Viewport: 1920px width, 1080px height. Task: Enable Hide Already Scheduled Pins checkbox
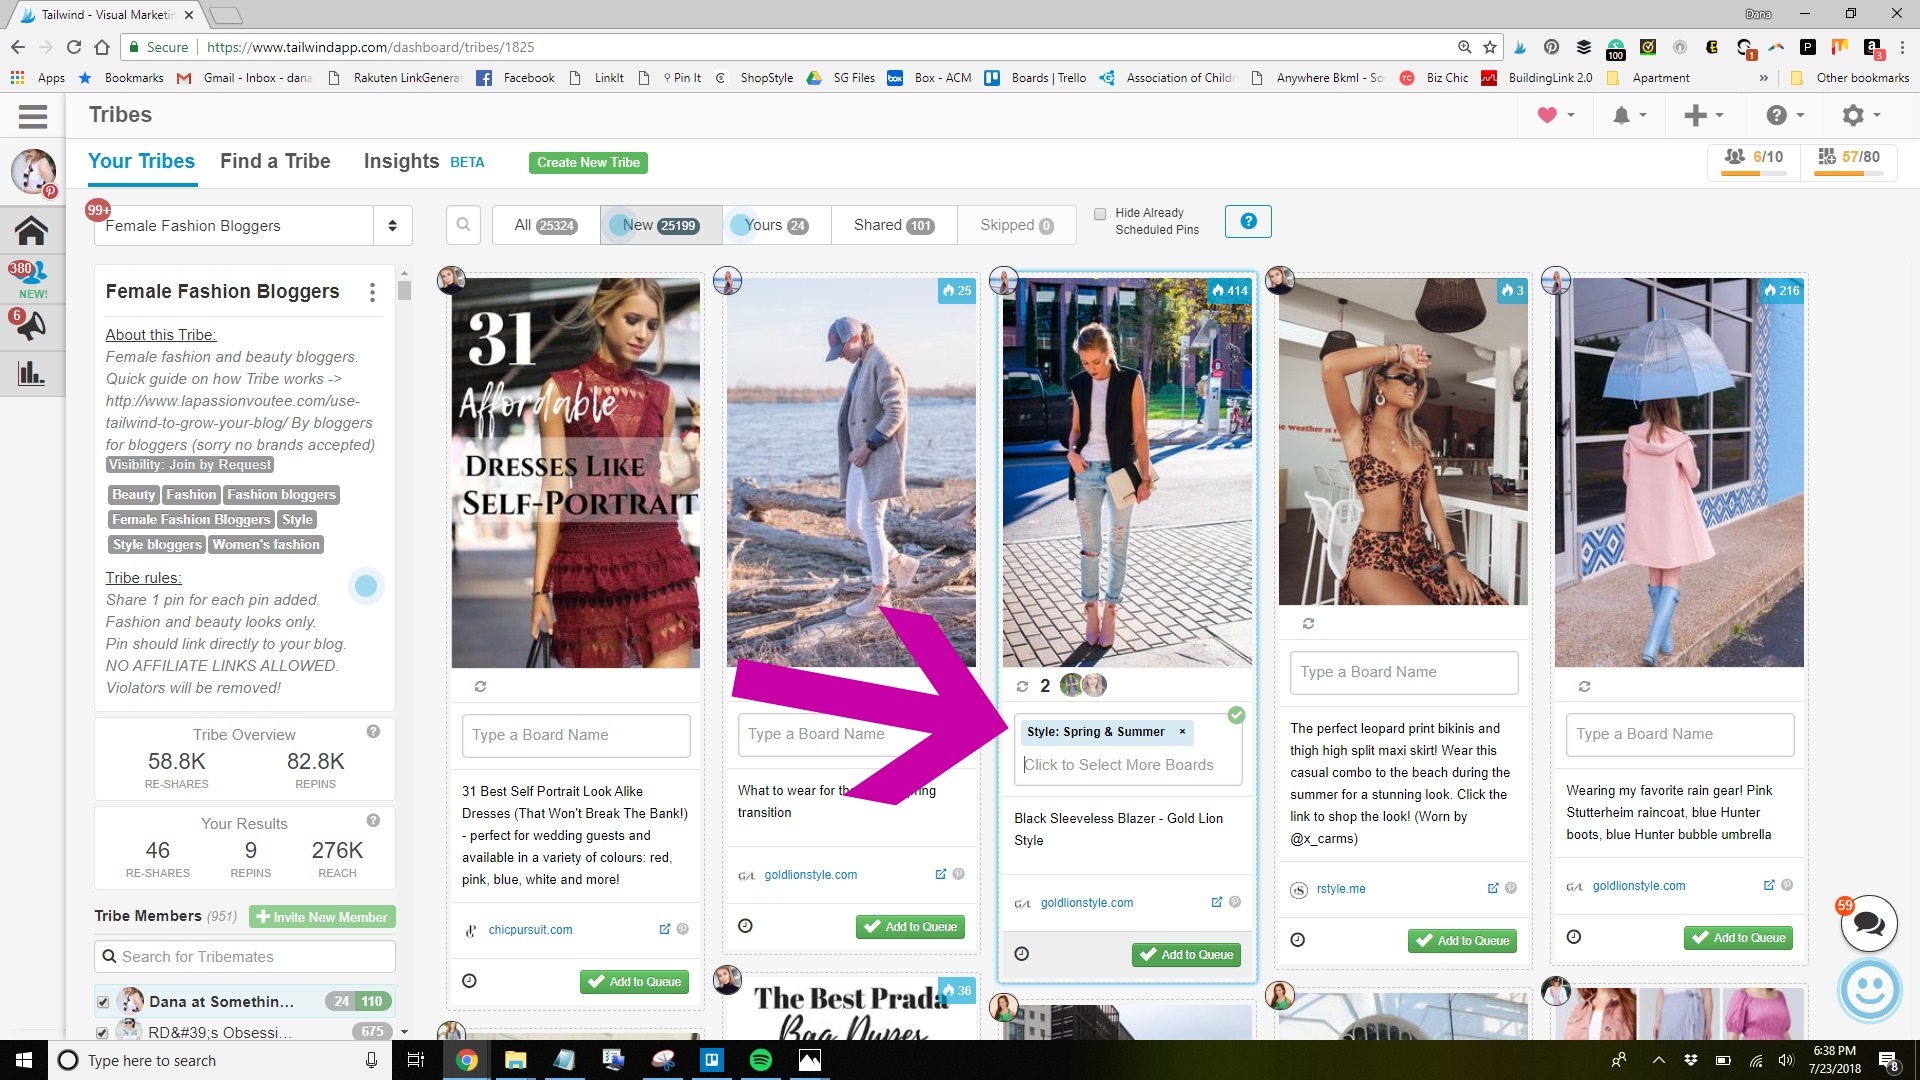coord(1100,214)
